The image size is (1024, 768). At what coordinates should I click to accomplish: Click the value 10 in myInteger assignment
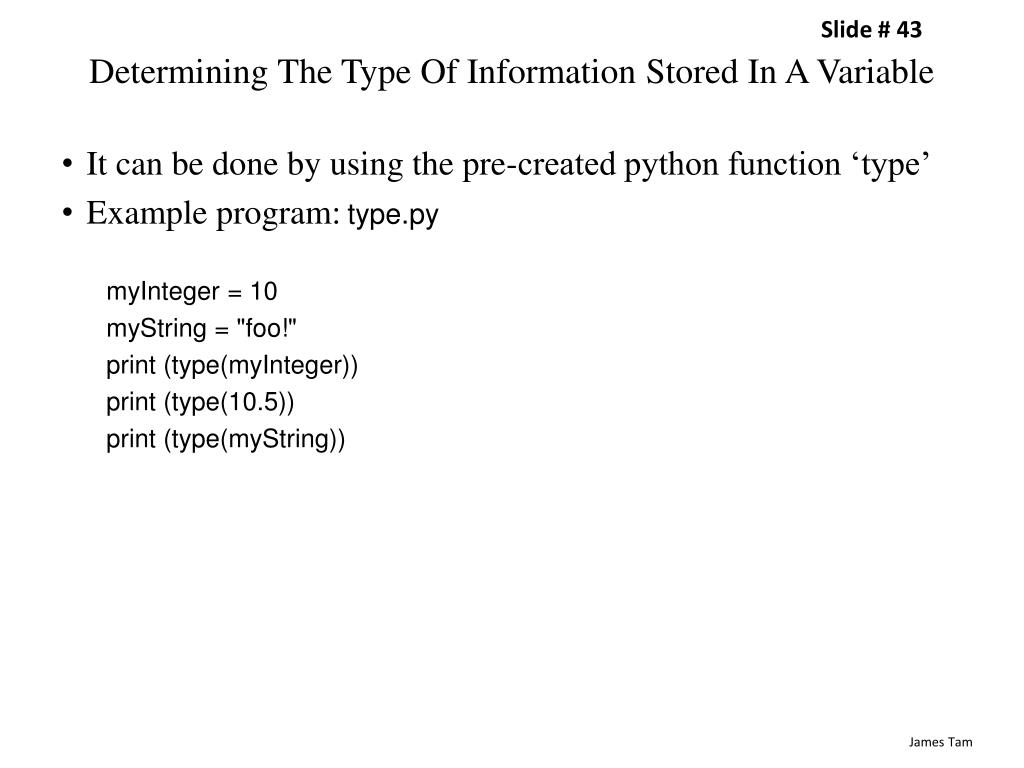[264, 292]
